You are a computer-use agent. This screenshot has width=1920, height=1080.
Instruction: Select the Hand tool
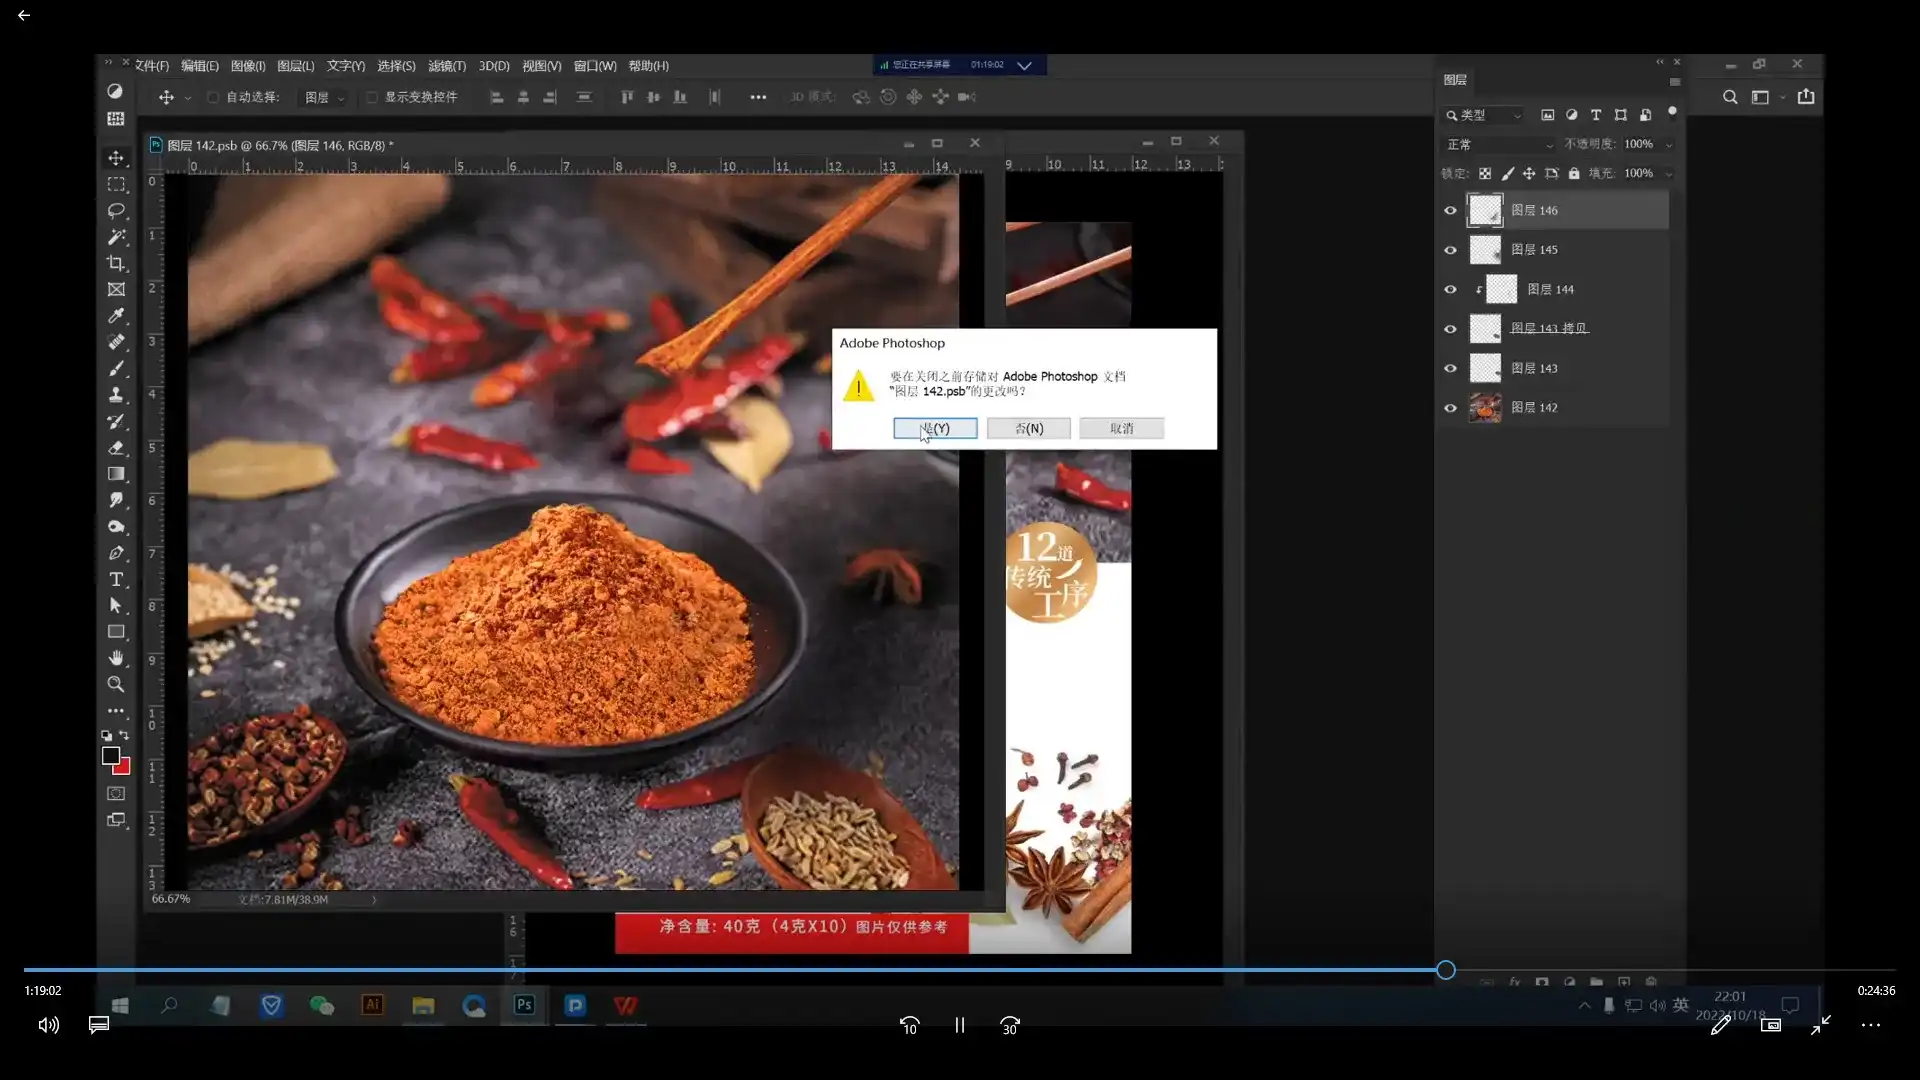116,658
